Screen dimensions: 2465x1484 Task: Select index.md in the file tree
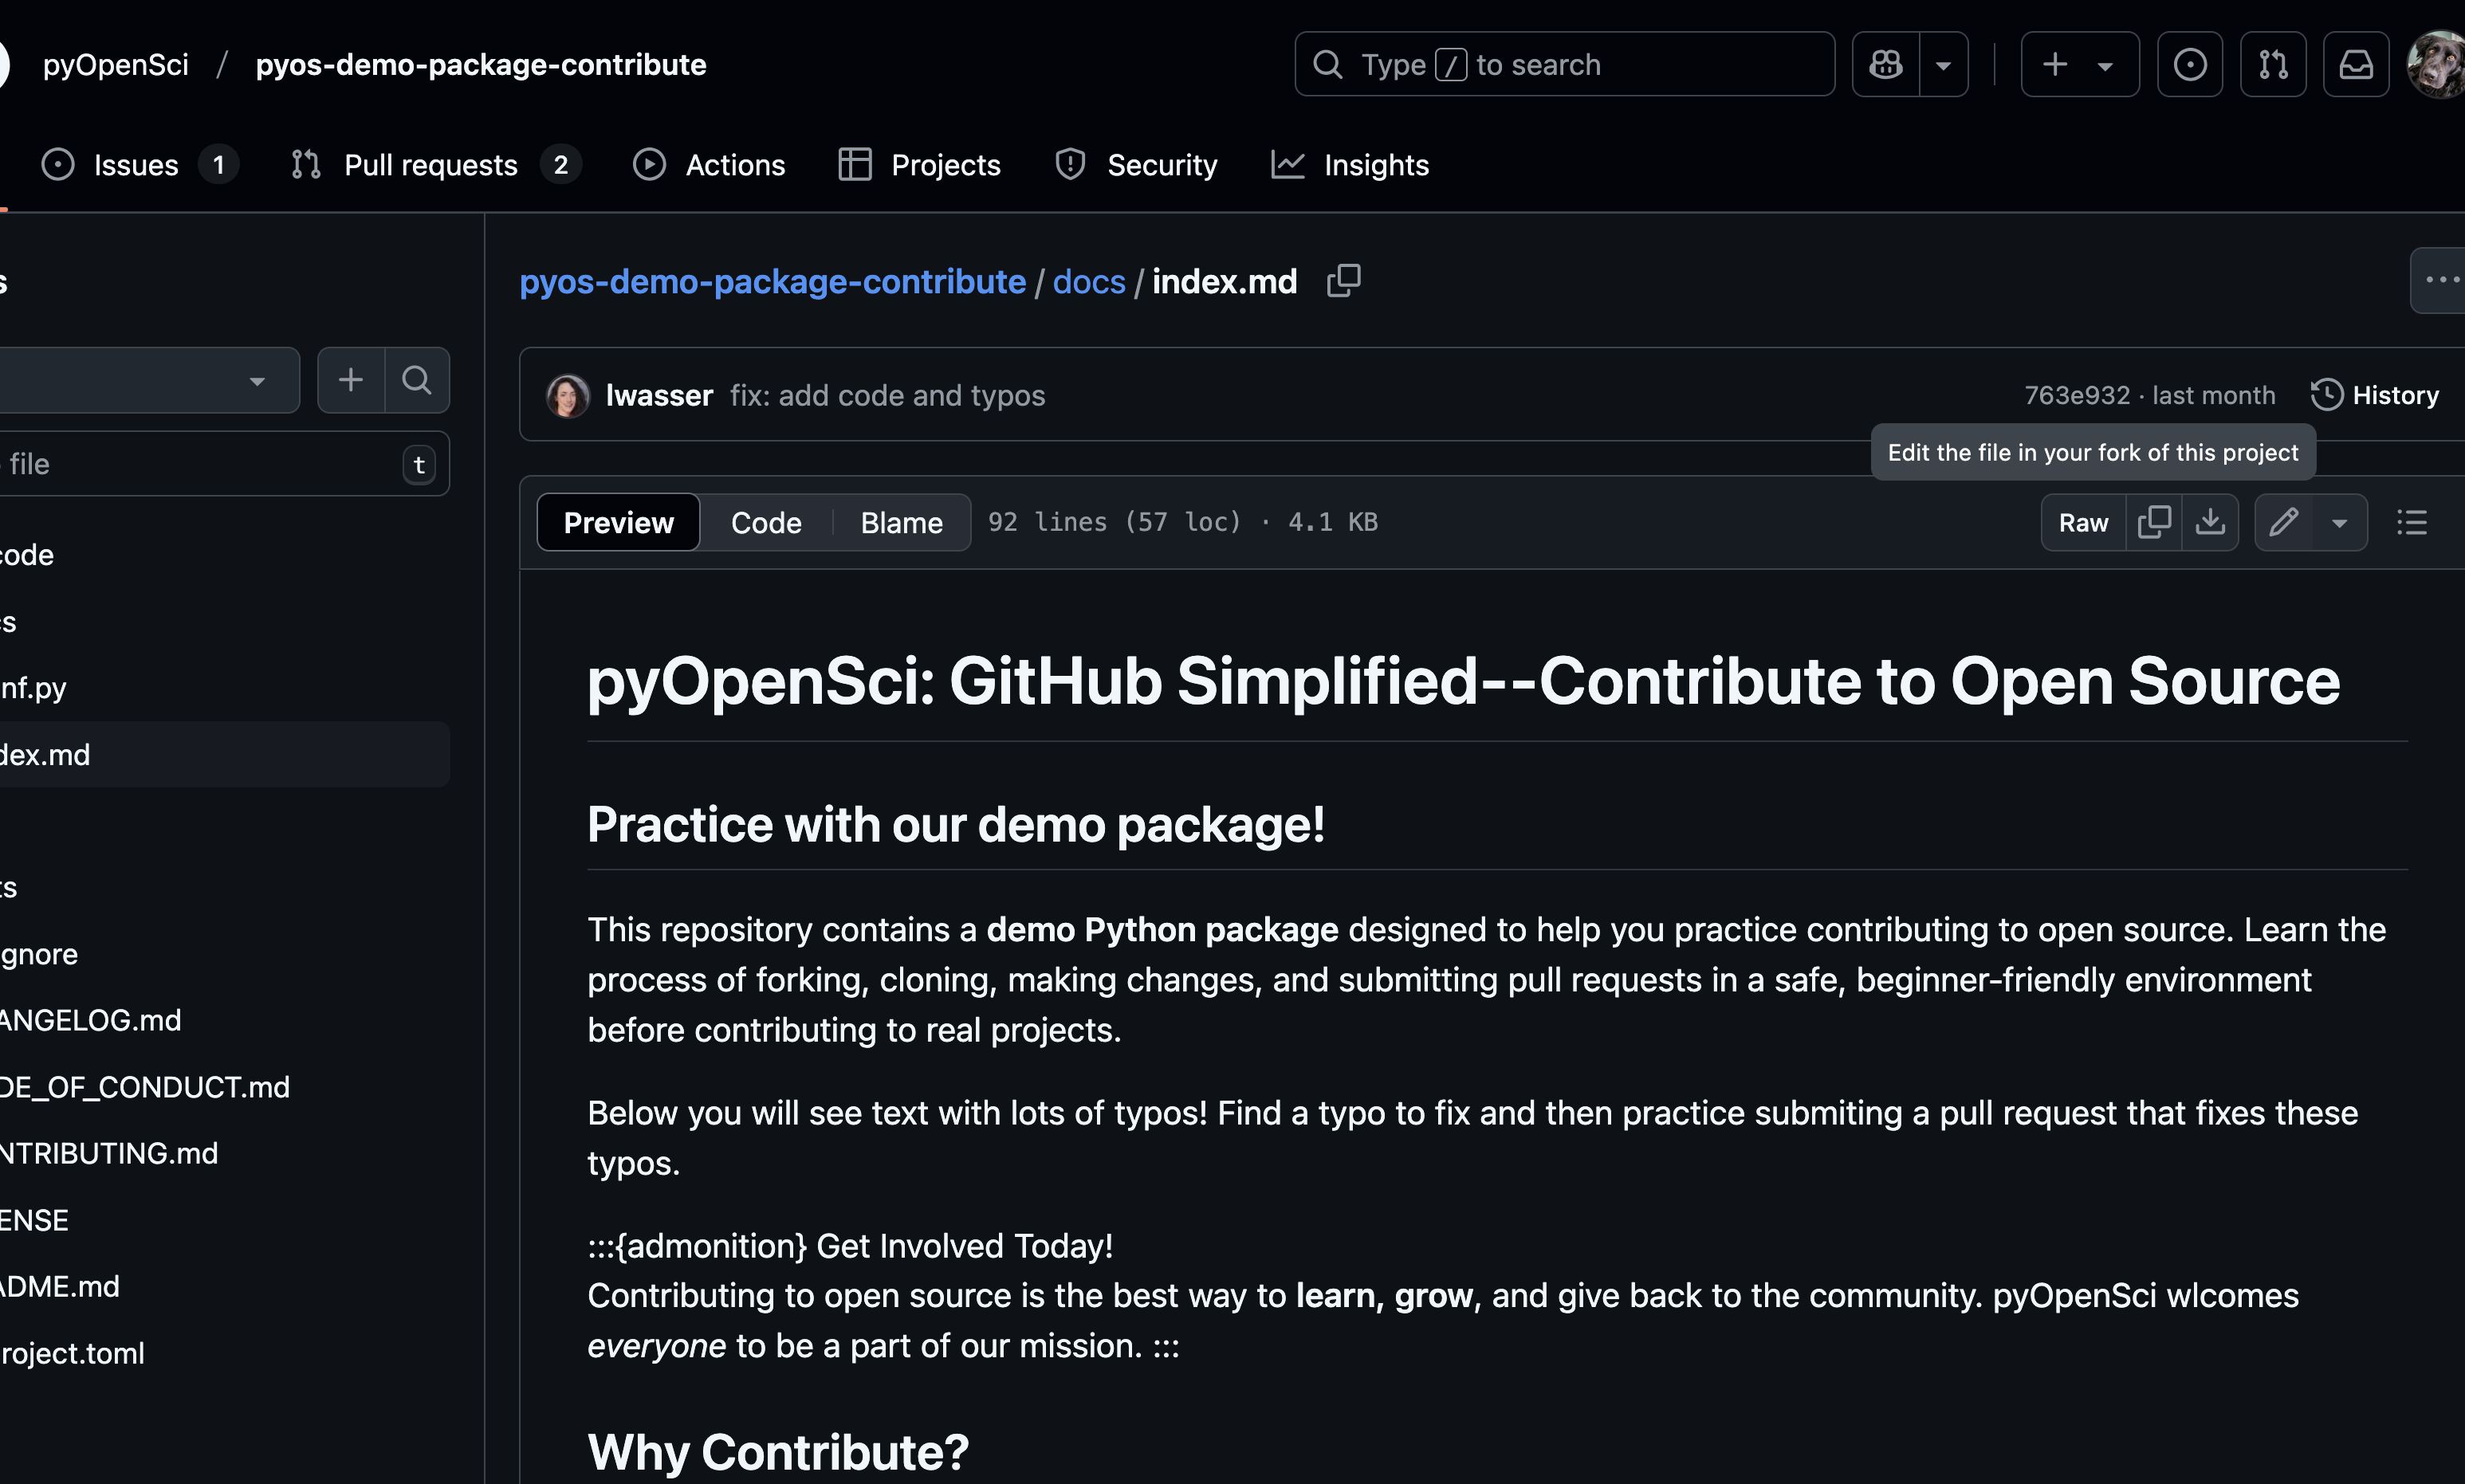point(224,755)
